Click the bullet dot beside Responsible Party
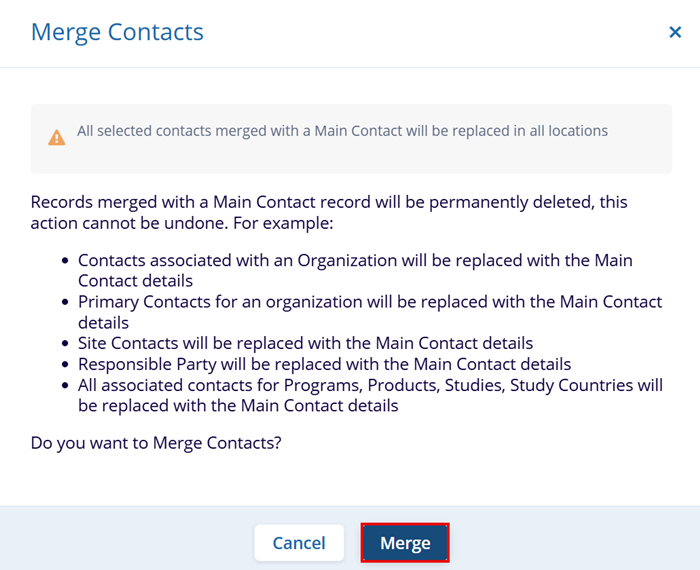The height and width of the screenshot is (570, 700). (66, 365)
